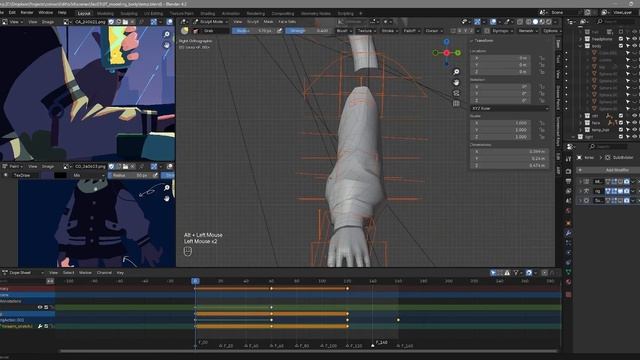Open the Material properties tab icon

pyautogui.click(x=568, y=282)
